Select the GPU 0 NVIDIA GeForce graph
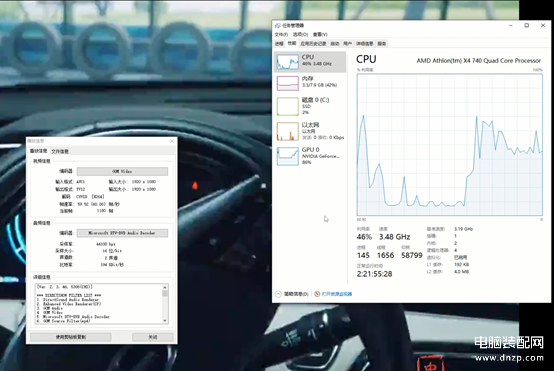 pos(287,156)
